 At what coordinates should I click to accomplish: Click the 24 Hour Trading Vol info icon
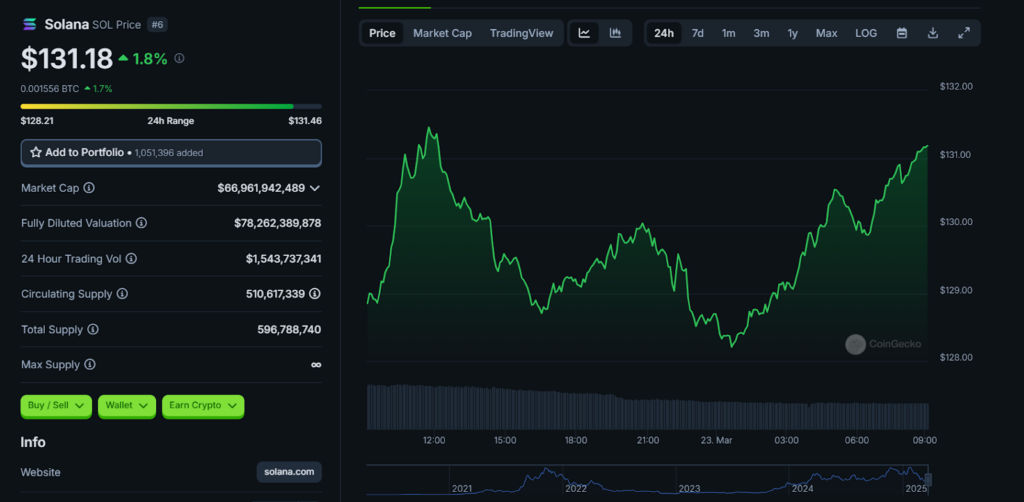131,259
